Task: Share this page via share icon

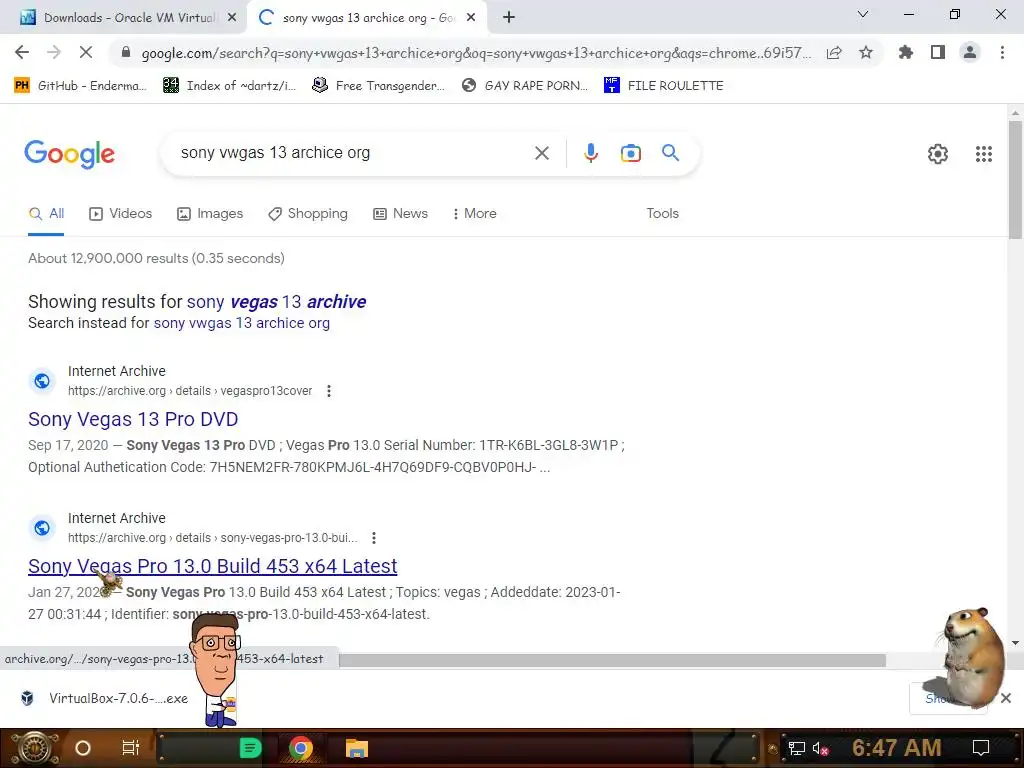Action: tap(834, 53)
